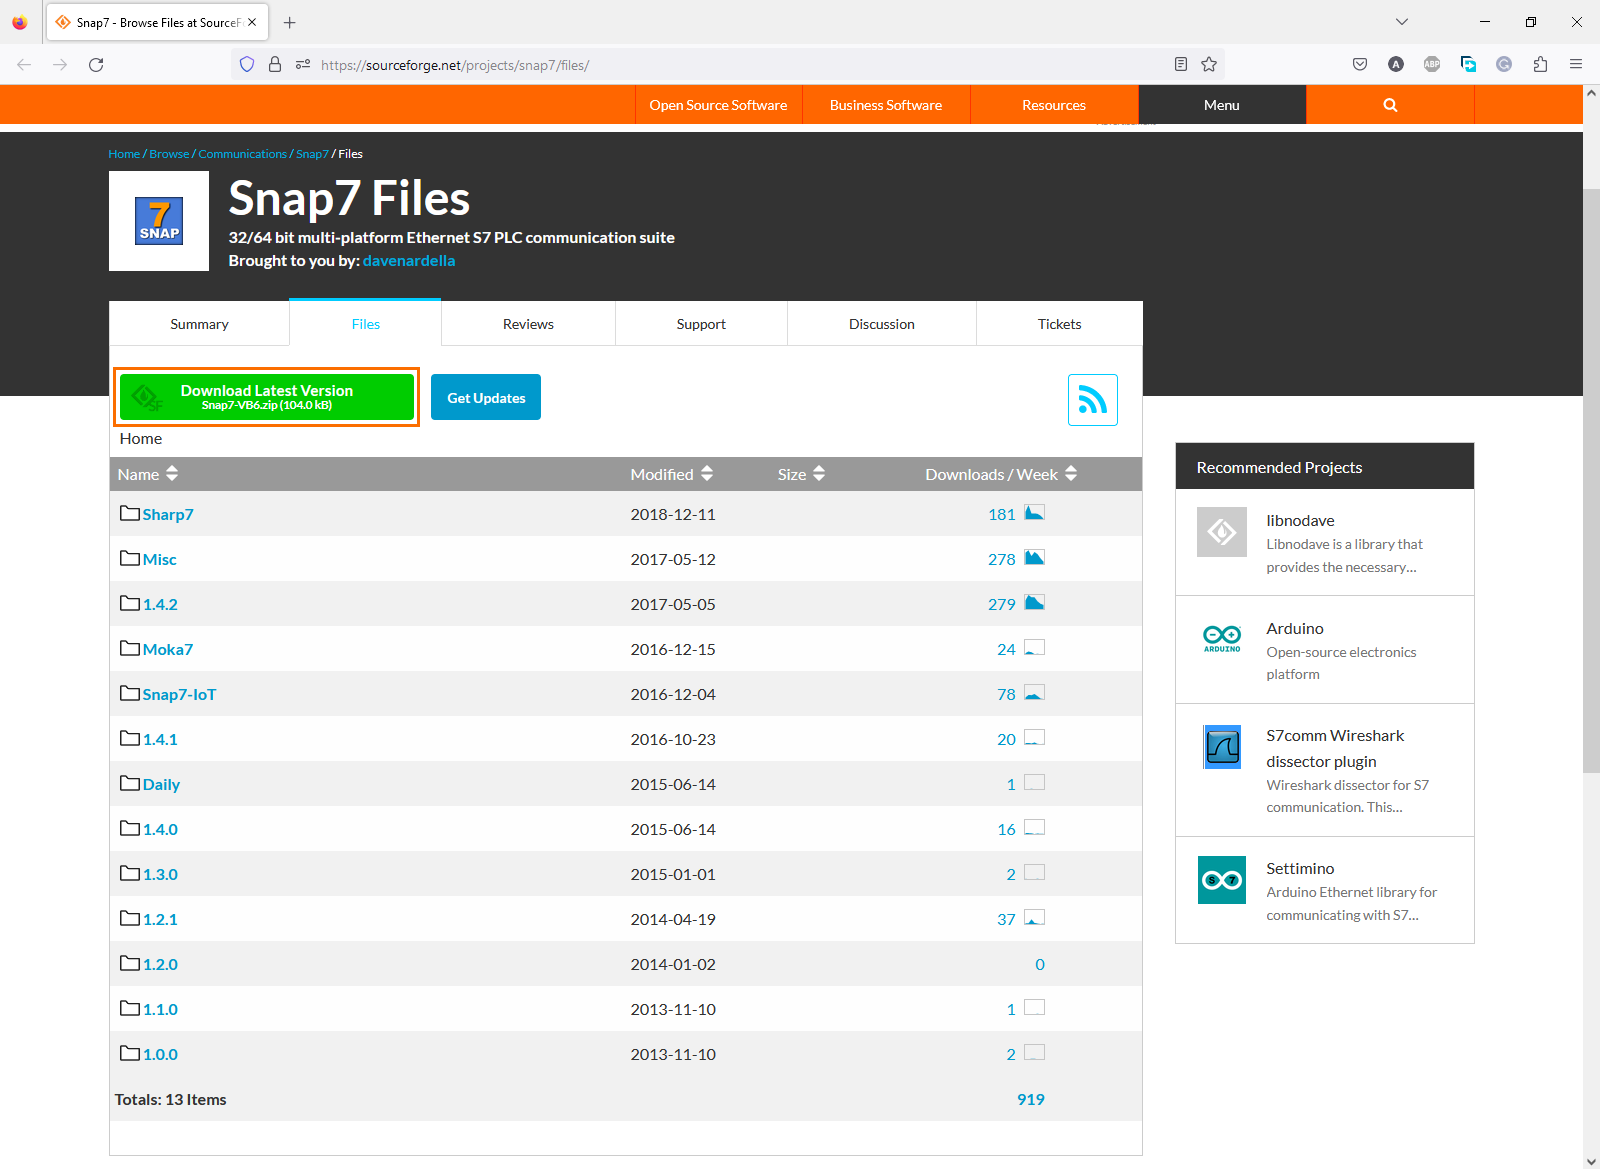1600x1169 pixels.
Task: Bookmark this page using the star icon
Action: coord(1209,63)
